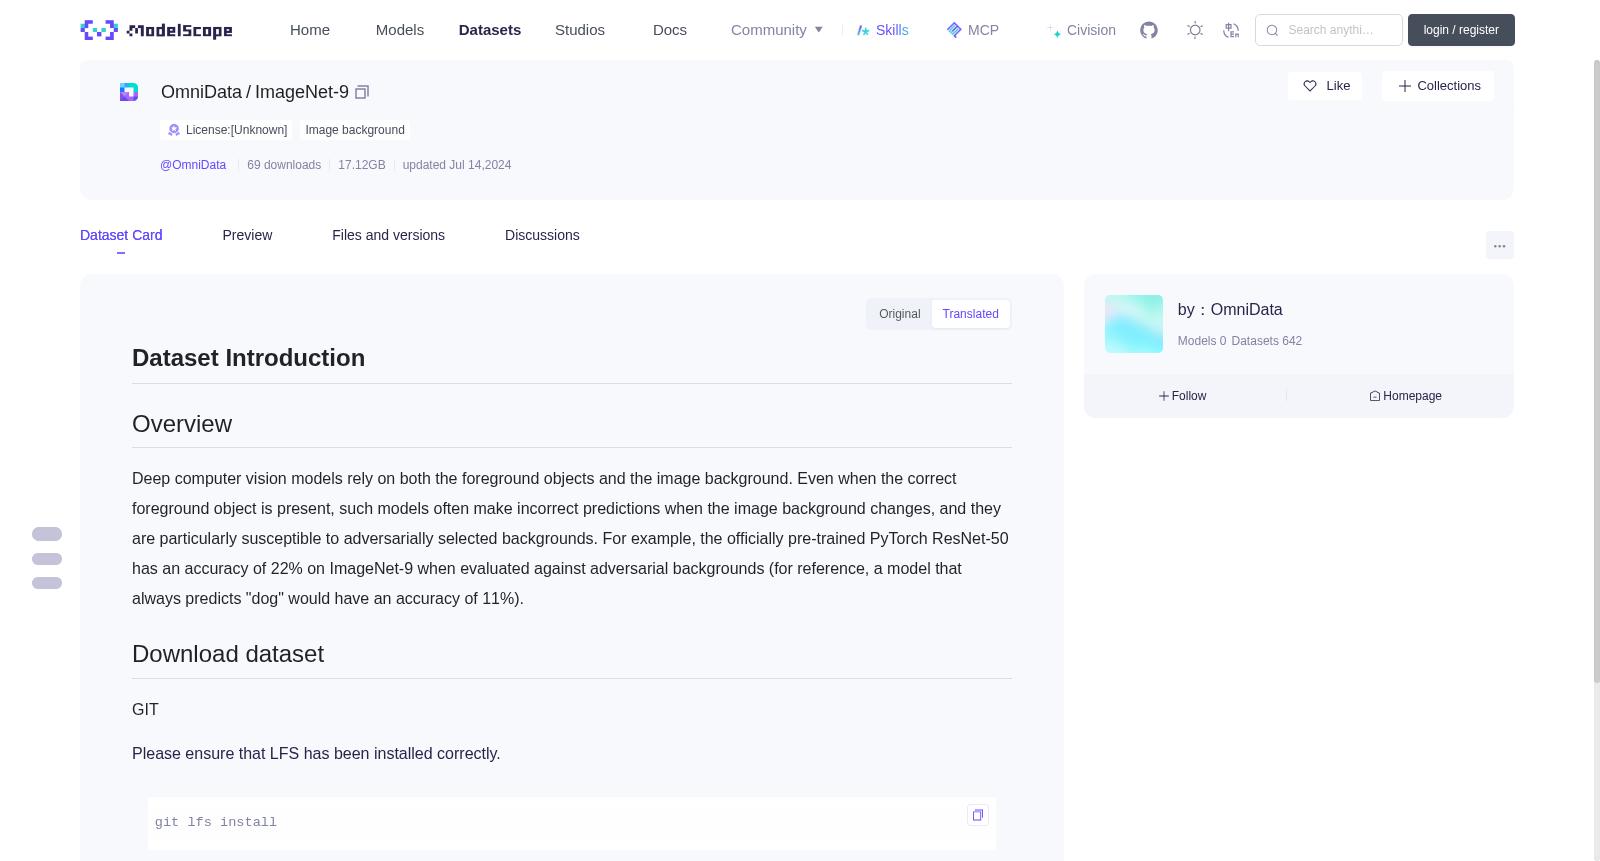Click the 69 downloads count

[x=284, y=165]
